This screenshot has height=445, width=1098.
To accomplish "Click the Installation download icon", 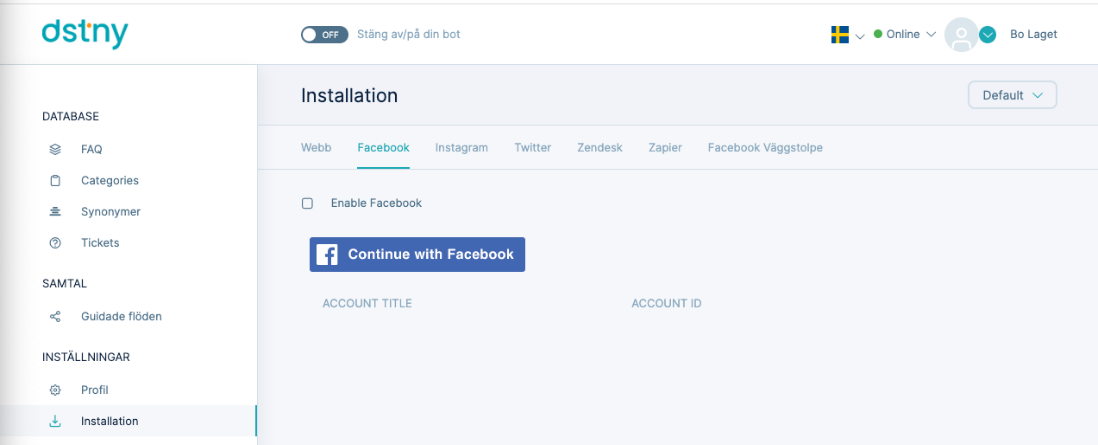I will pyautogui.click(x=55, y=421).
